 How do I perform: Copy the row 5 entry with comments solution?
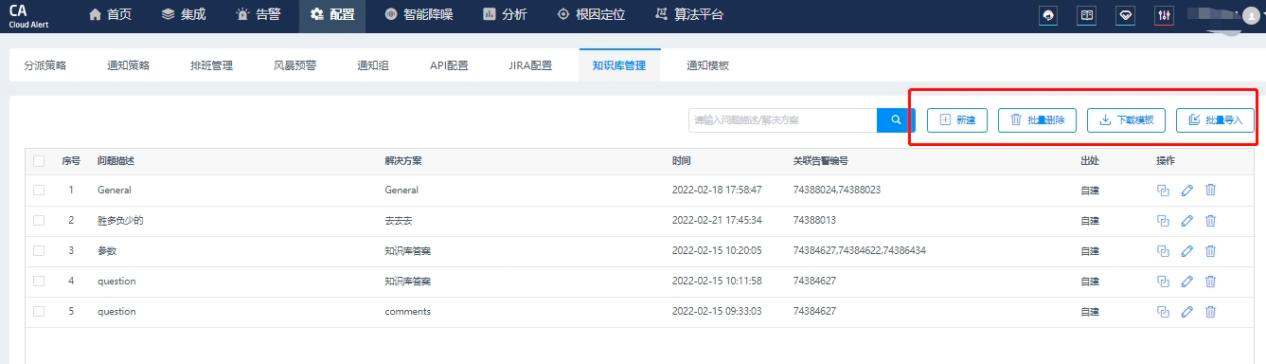click(x=1163, y=312)
